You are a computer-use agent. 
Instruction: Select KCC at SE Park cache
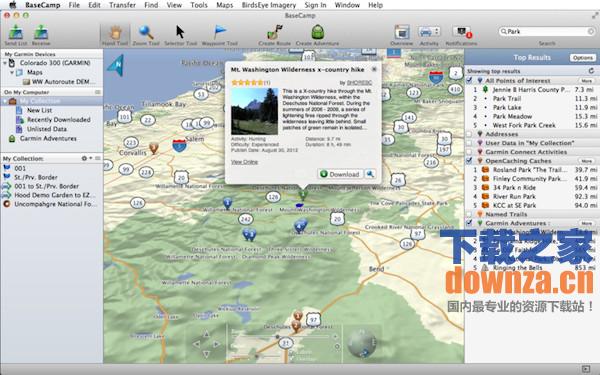[533, 205]
